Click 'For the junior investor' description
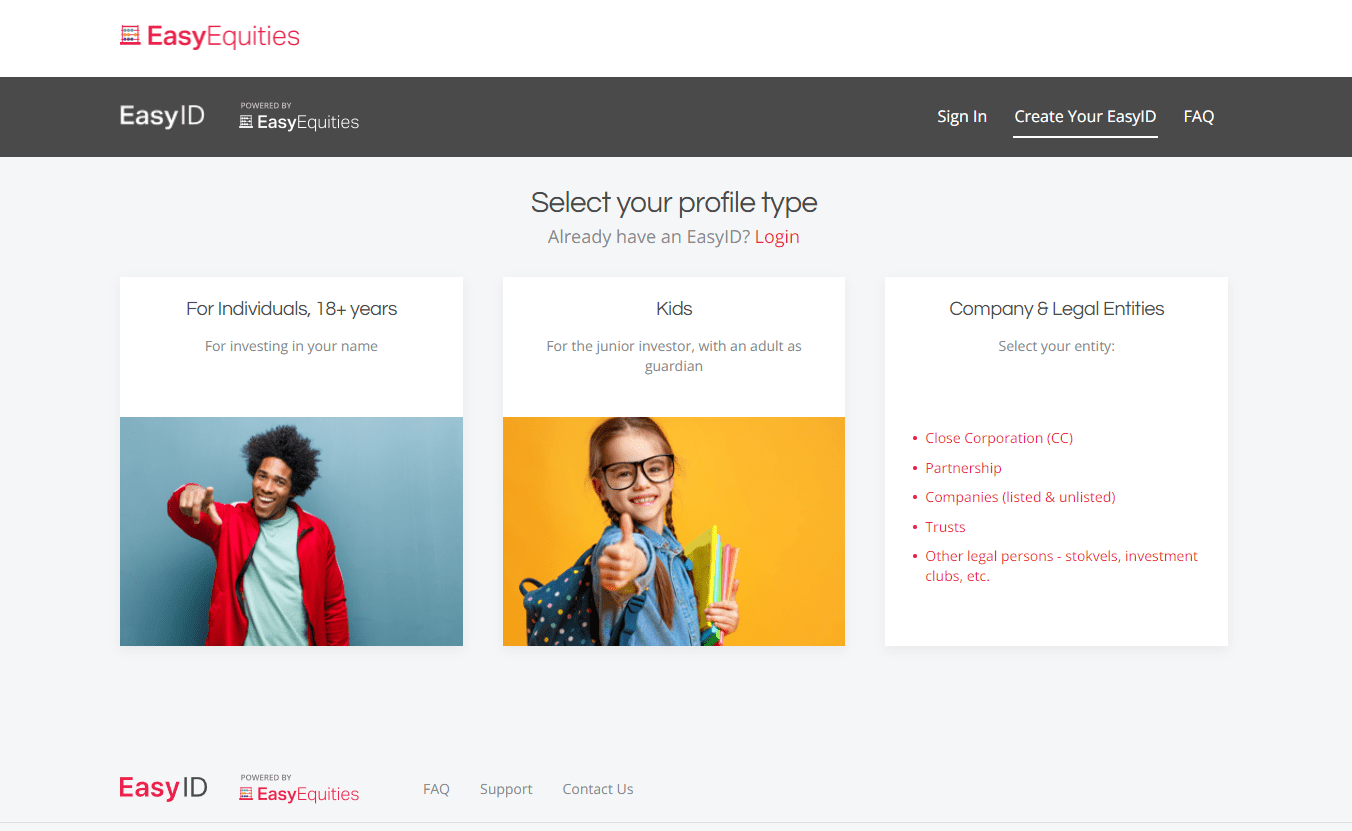The height and width of the screenshot is (831, 1352). (674, 356)
